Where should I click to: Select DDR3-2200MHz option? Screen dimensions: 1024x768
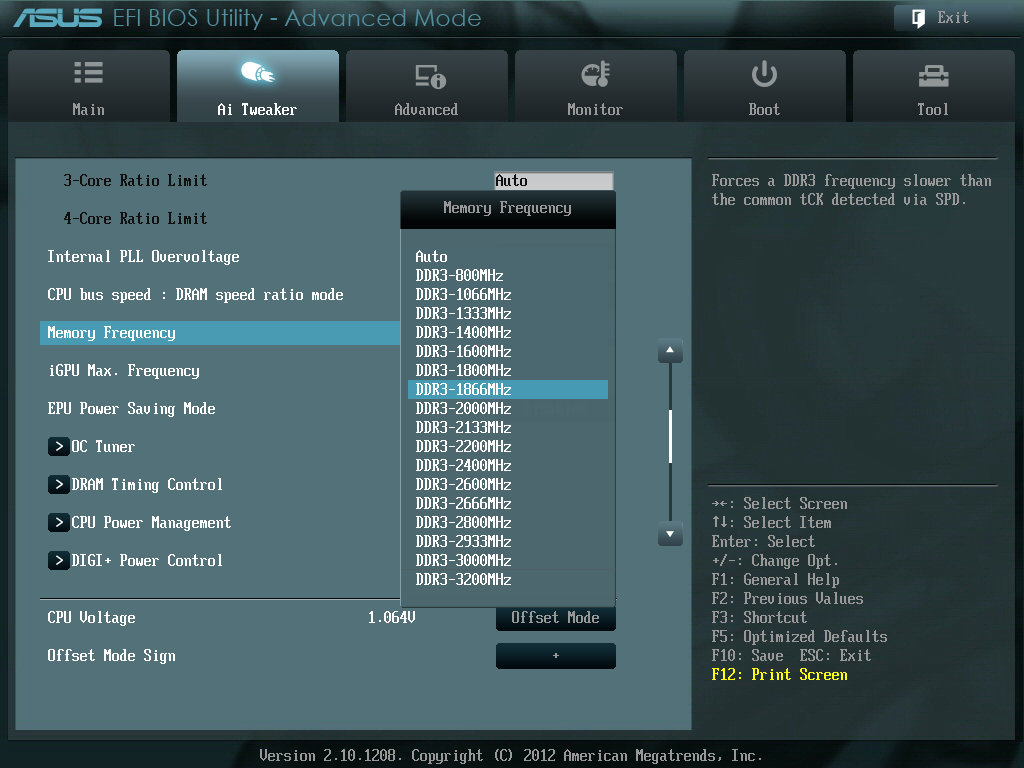tap(508, 446)
